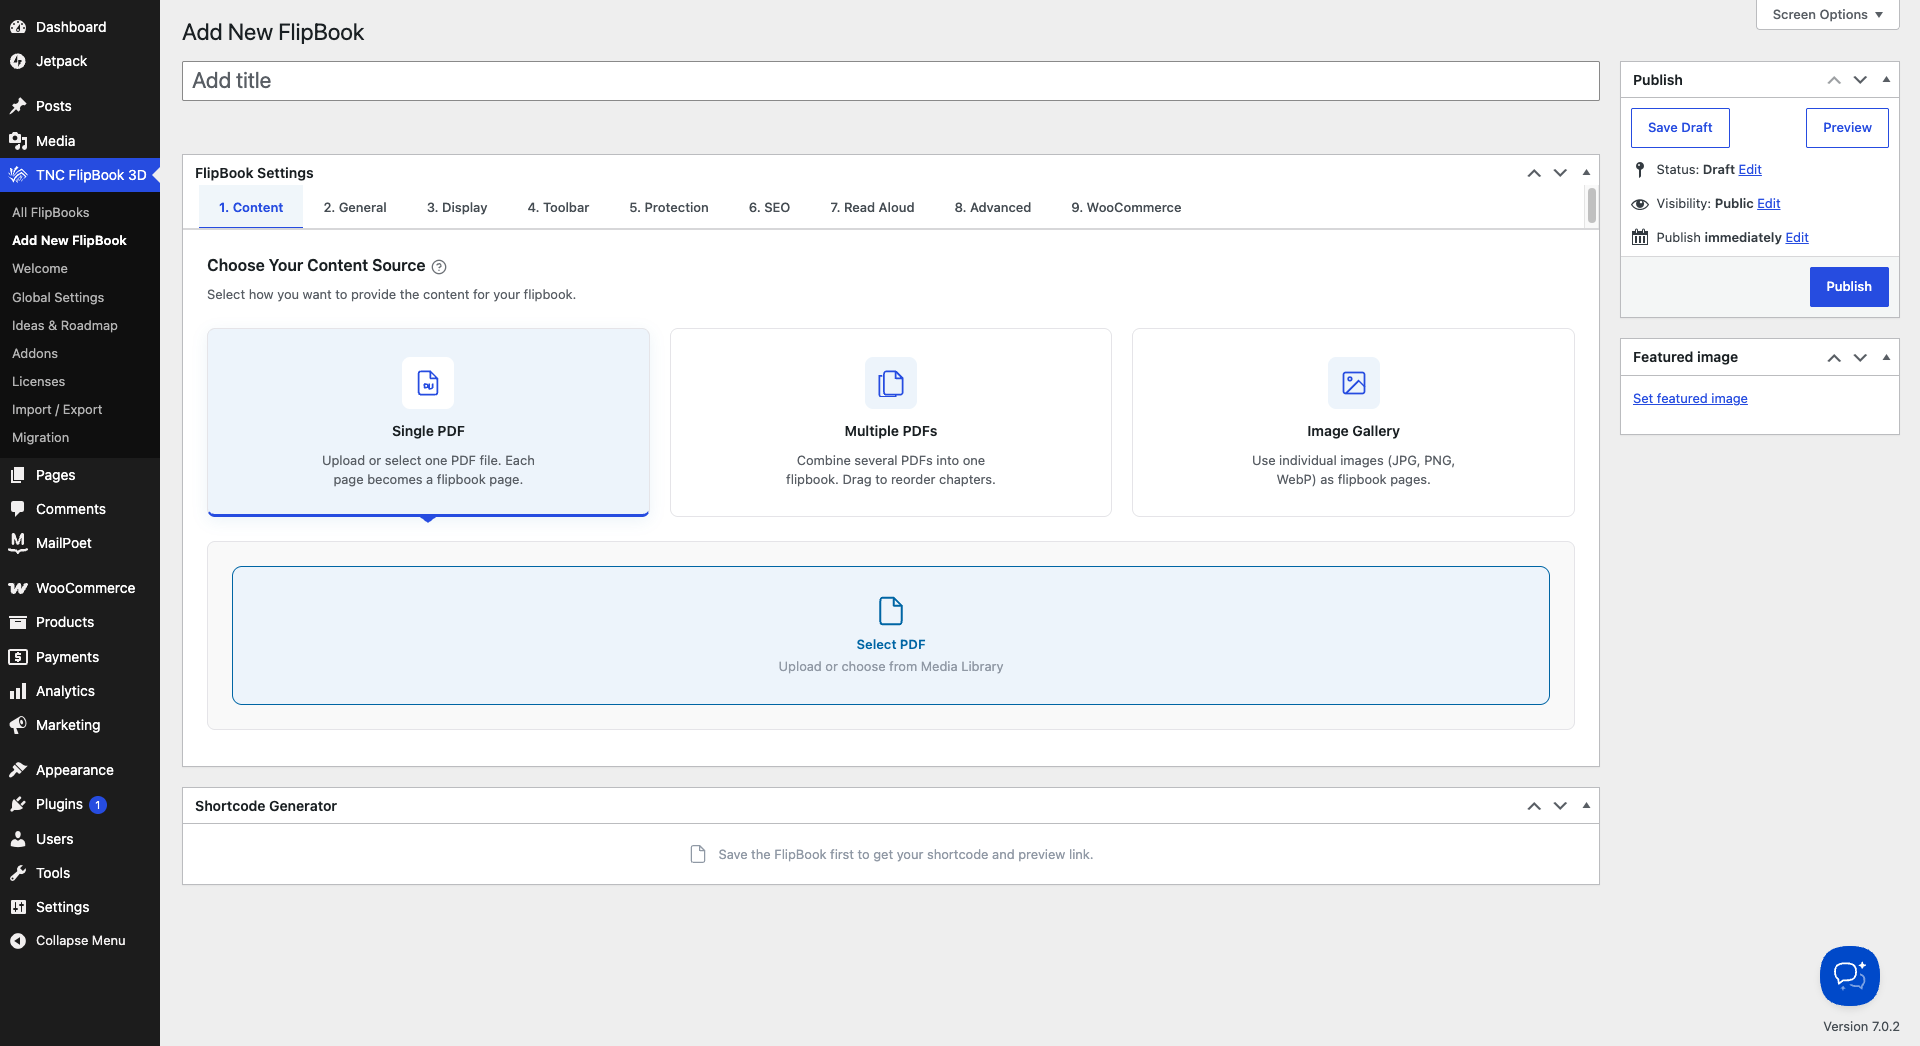
Task: Click the Collapse Menu arrow icon
Action: click(x=18, y=941)
